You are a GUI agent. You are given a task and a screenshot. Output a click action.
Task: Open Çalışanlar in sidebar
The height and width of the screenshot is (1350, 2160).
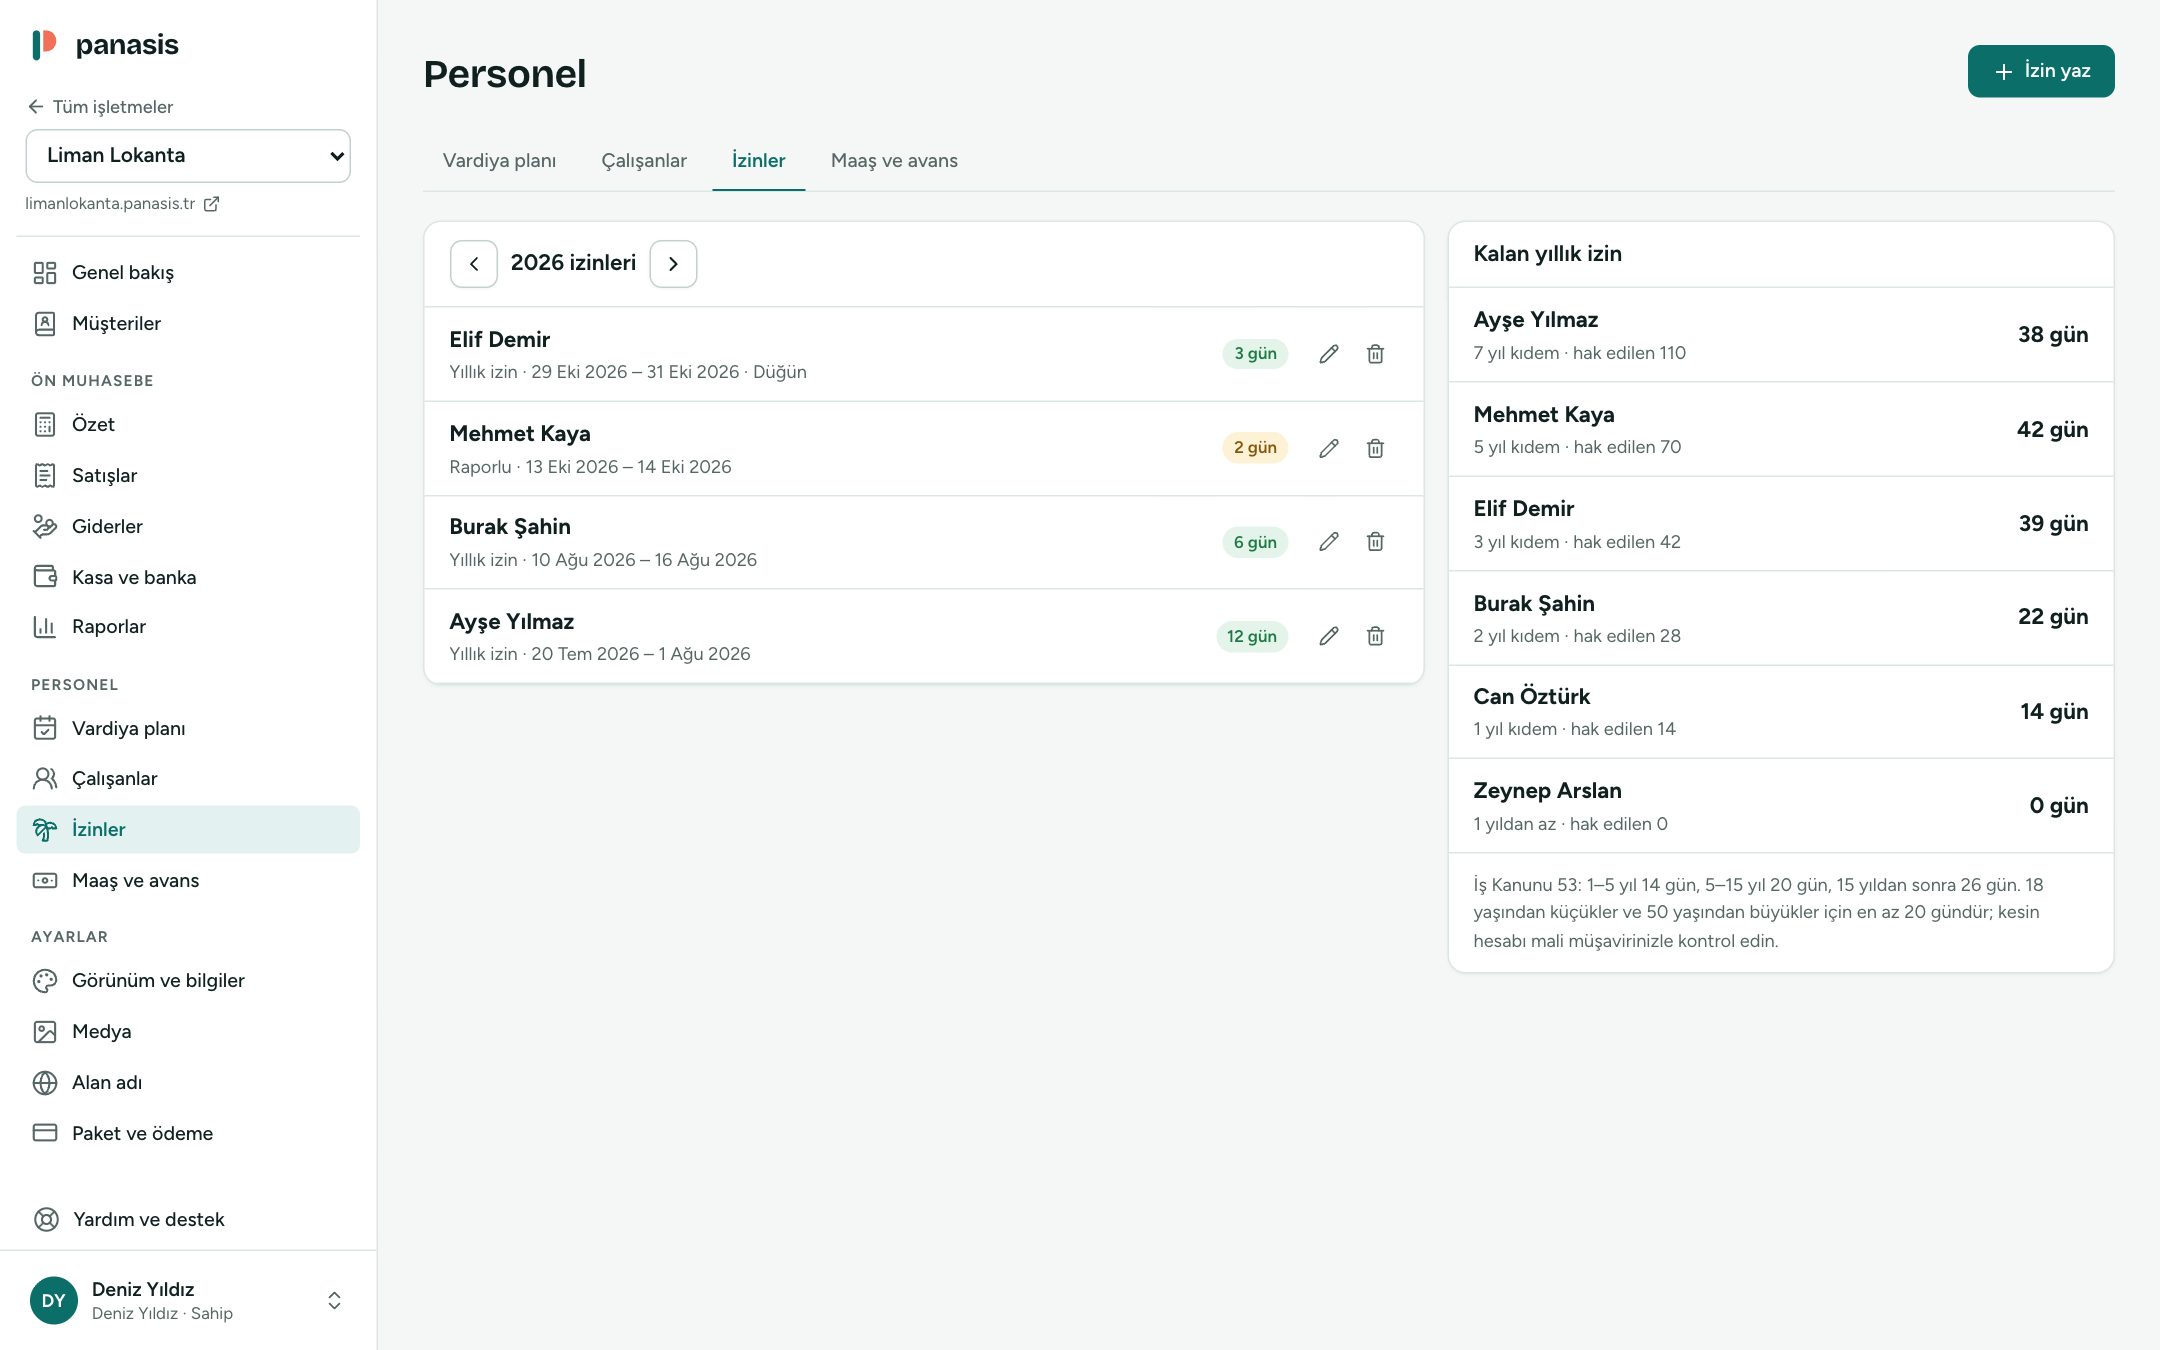[x=188, y=779]
